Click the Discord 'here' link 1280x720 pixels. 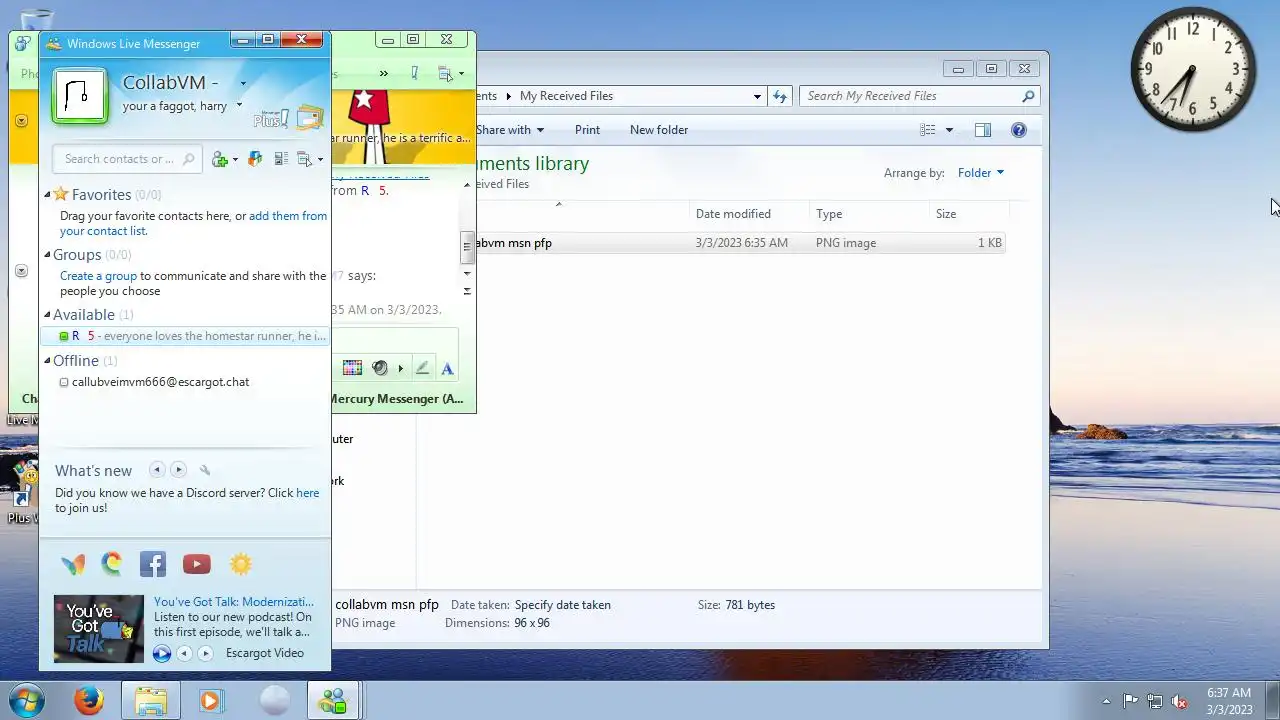308,493
